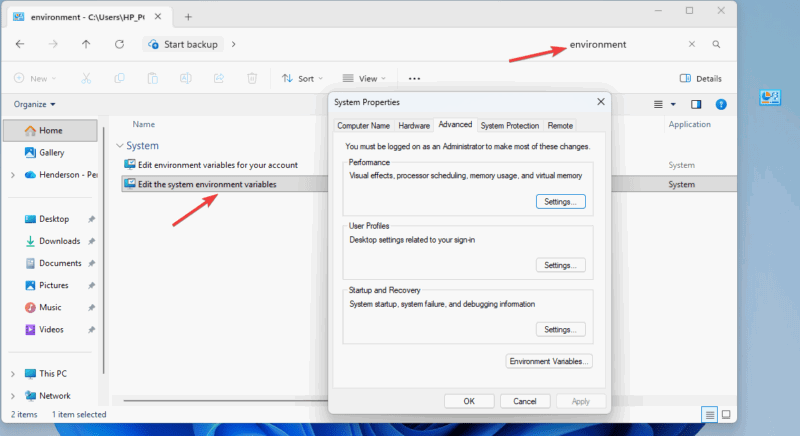The height and width of the screenshot is (436, 800).
Task: Toggle the preview pane icon
Action: tap(697, 104)
